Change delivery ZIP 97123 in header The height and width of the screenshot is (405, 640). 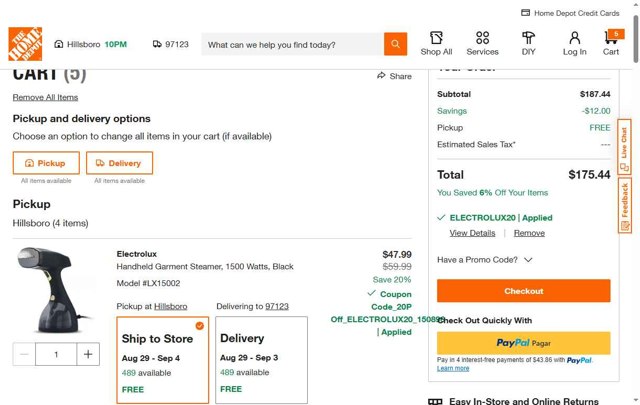(171, 44)
